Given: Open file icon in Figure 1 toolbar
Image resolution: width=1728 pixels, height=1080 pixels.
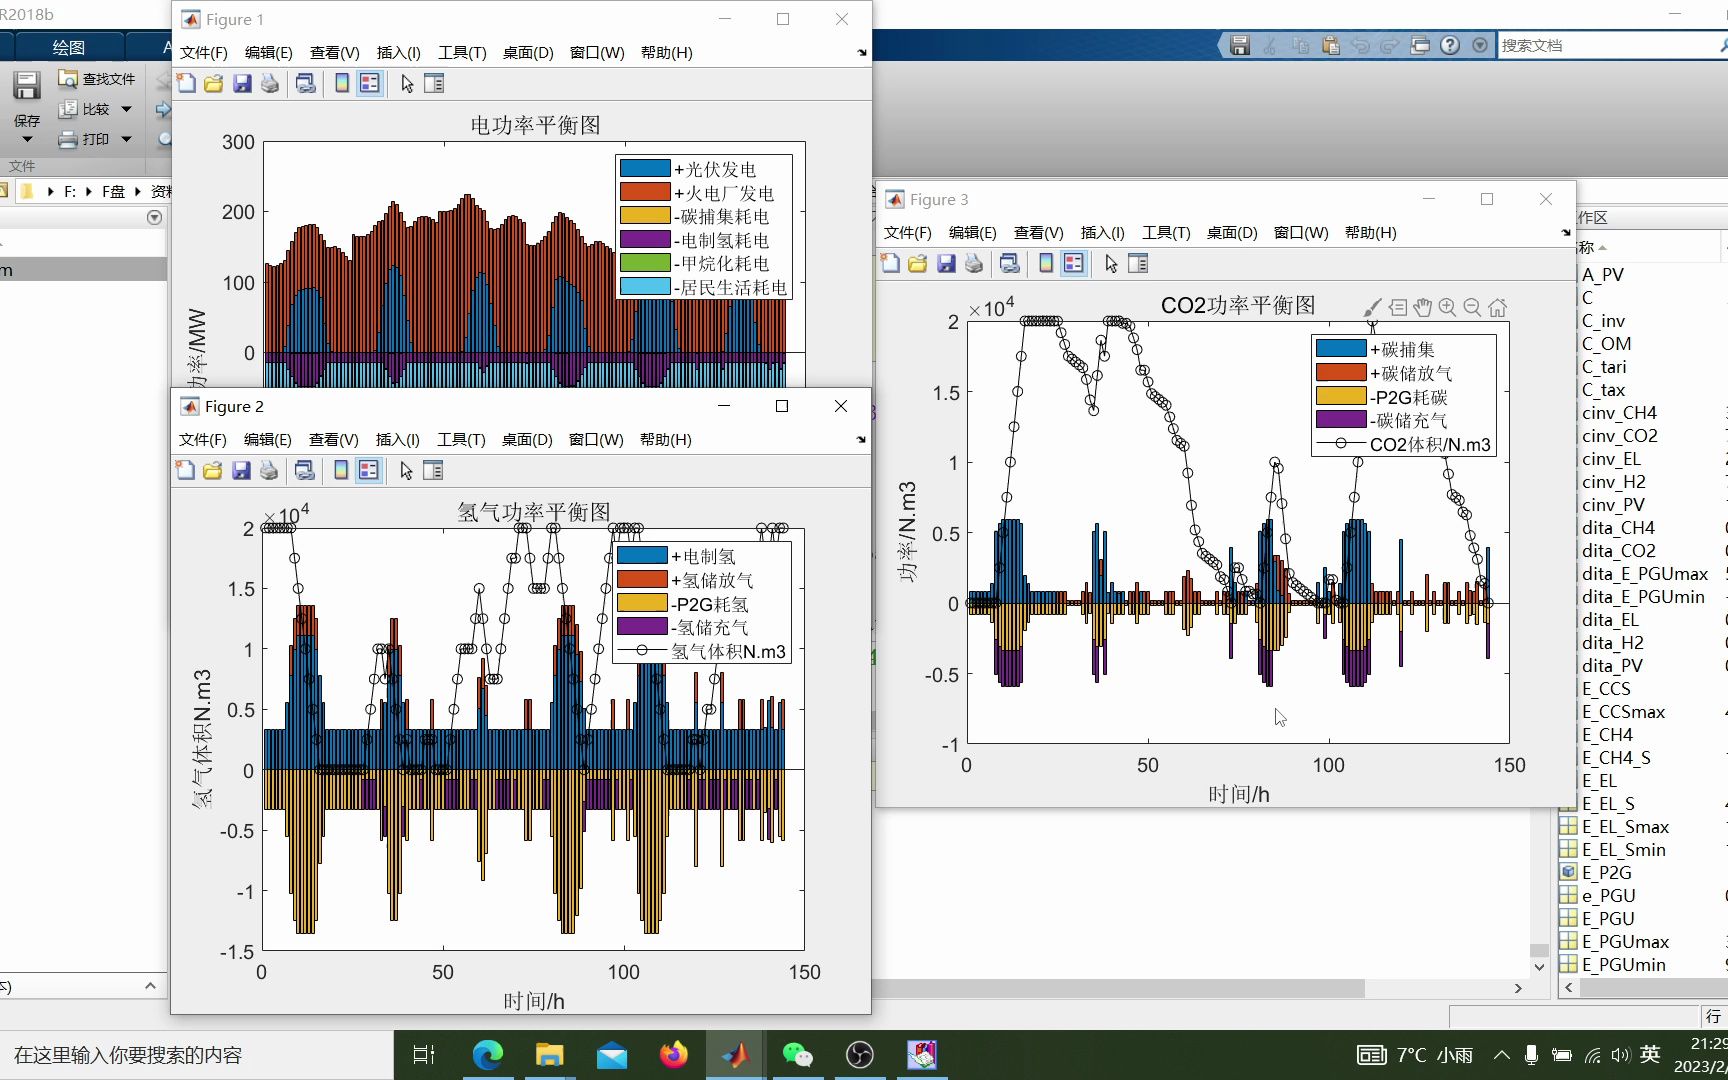Looking at the screenshot, I should click(213, 84).
